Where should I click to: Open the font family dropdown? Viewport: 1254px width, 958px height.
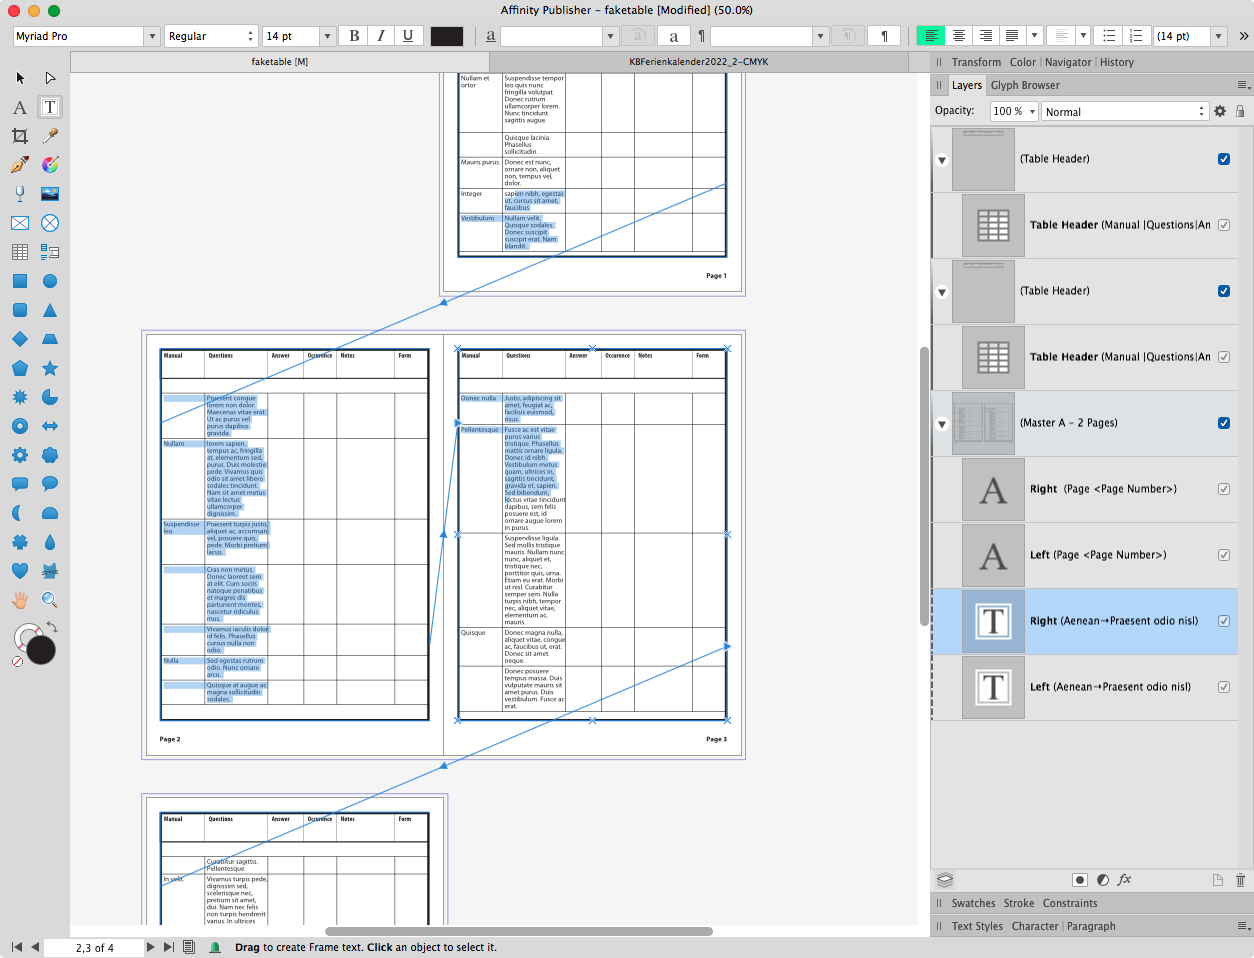click(x=150, y=35)
